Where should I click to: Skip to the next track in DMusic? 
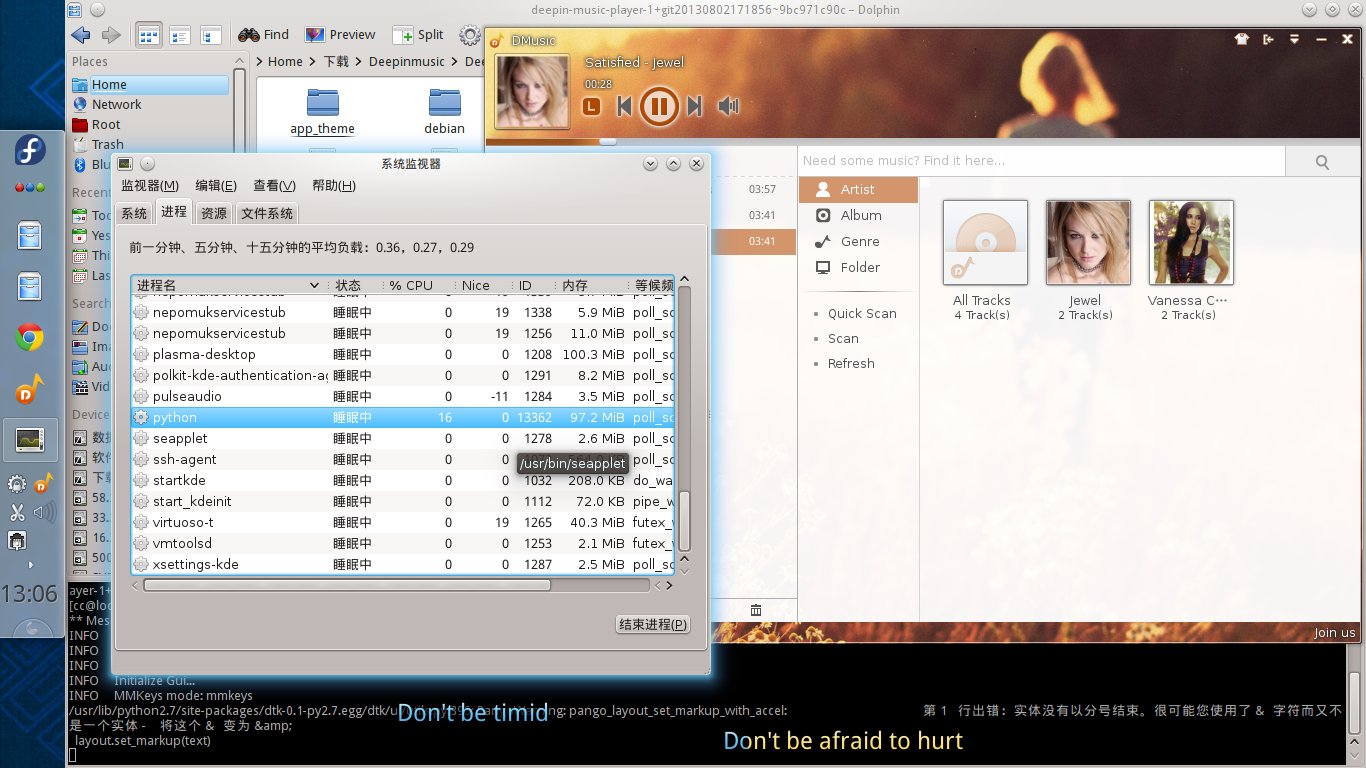[x=695, y=106]
